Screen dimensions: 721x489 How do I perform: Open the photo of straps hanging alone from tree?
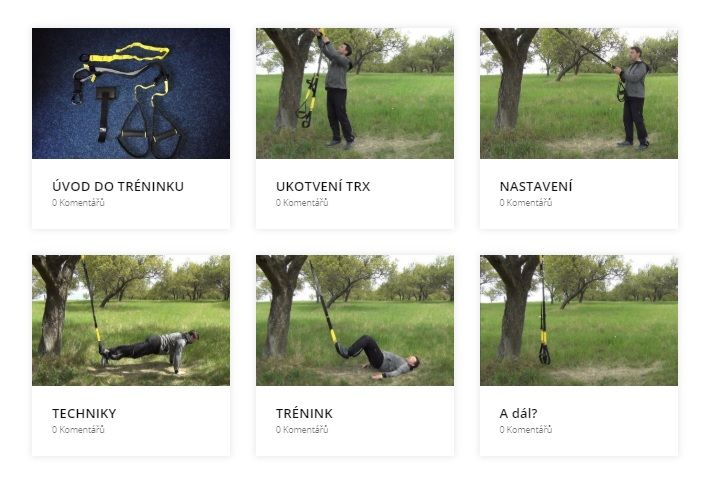578,320
